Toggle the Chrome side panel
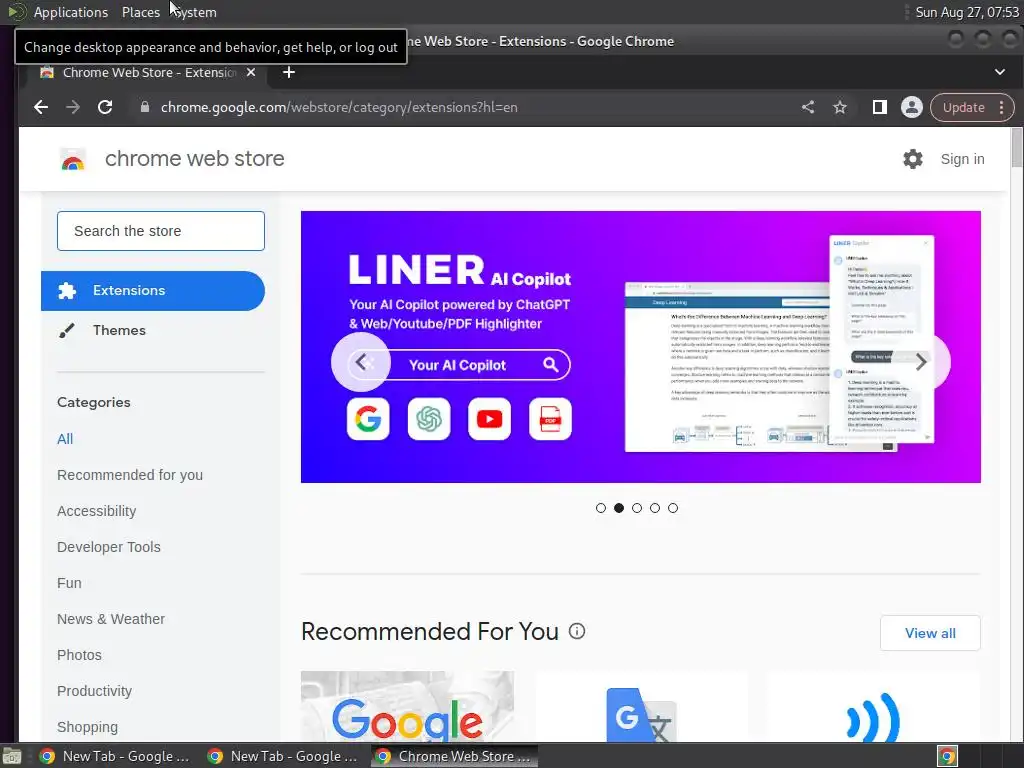Viewport: 1024px width, 768px height. click(880, 107)
